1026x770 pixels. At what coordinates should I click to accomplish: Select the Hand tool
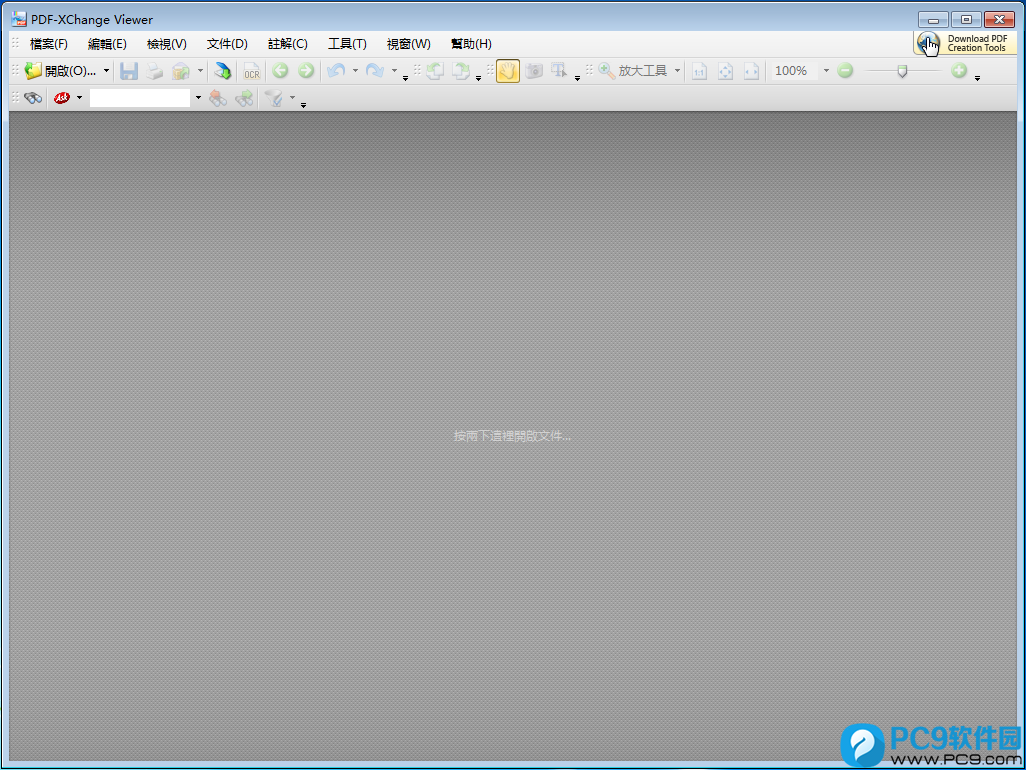tap(508, 71)
